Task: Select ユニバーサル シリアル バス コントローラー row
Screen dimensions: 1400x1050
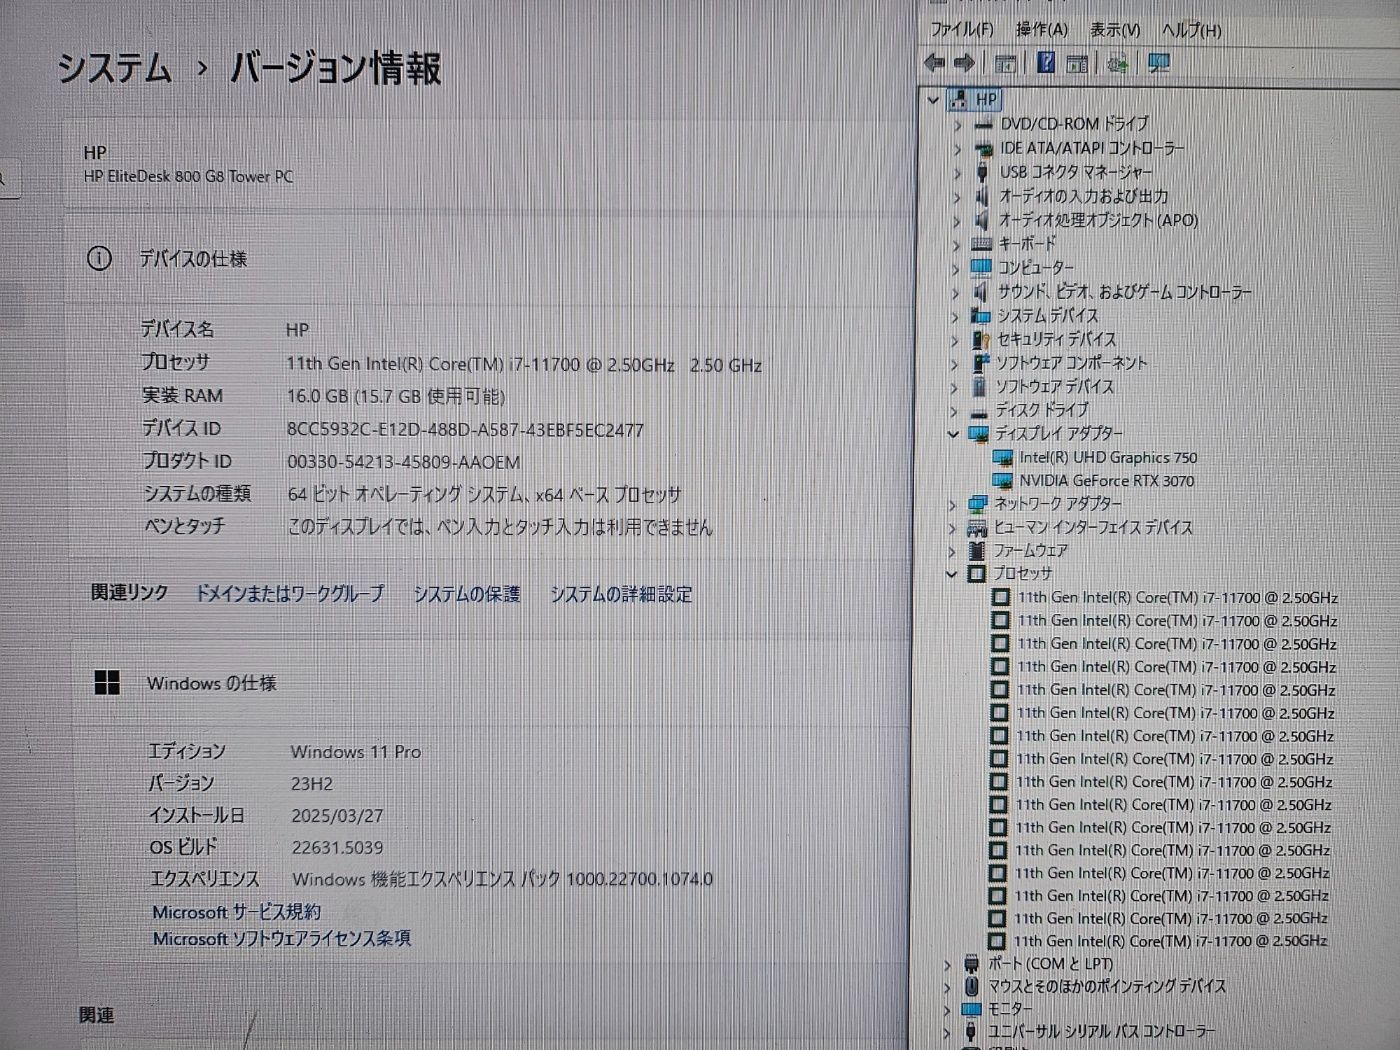Action: coord(1101,1032)
